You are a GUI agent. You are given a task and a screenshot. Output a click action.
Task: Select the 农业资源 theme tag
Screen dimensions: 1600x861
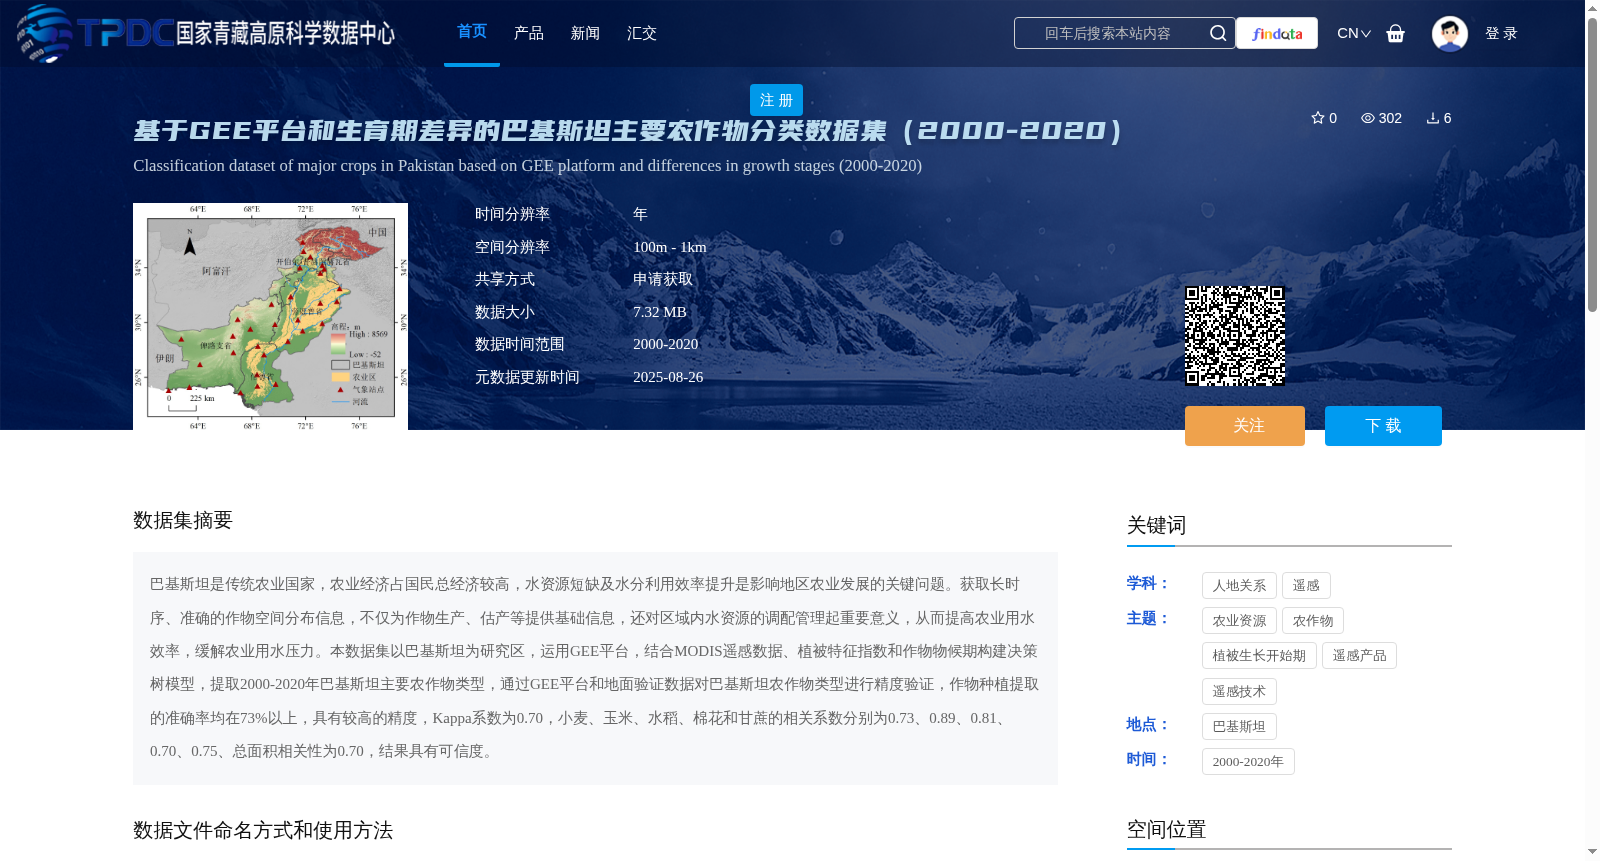1239,621
